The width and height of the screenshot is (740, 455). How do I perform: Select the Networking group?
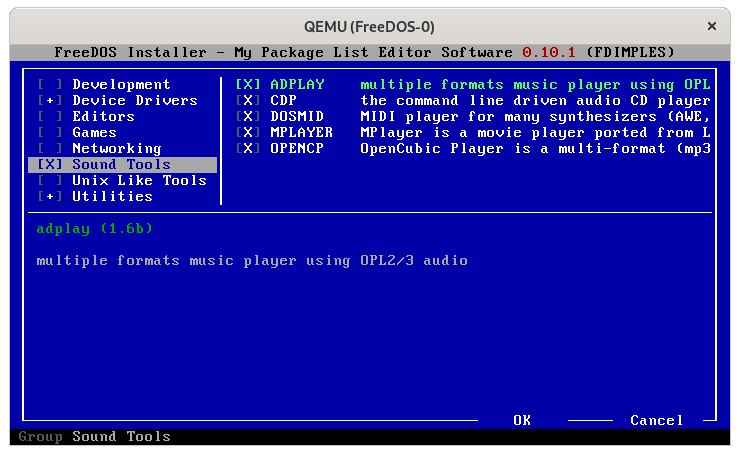[x=116, y=149]
